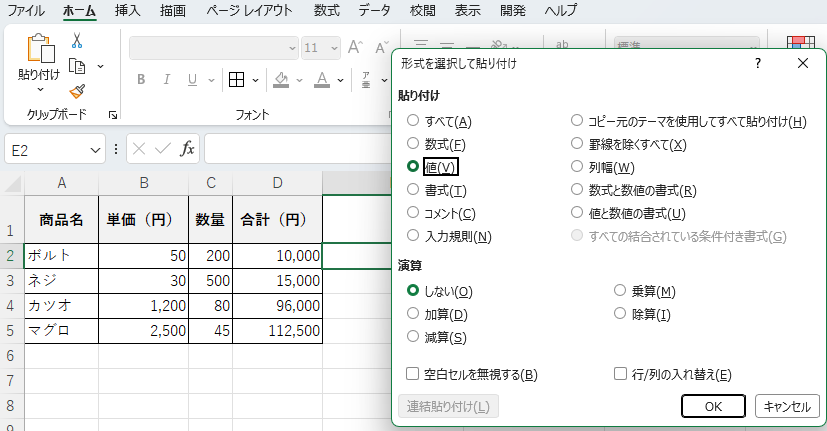
Task: Click the Borders grid icon
Action: point(237,80)
